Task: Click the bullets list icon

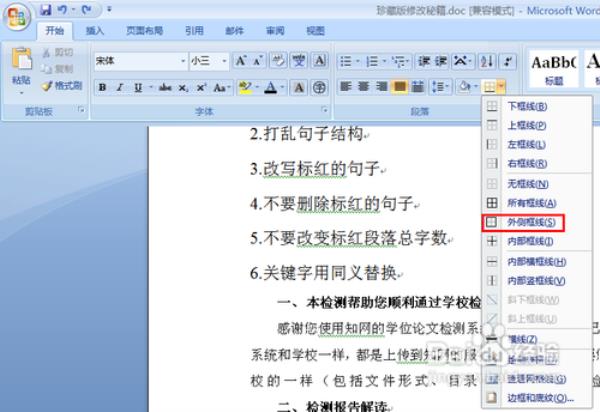Action: coord(346,61)
